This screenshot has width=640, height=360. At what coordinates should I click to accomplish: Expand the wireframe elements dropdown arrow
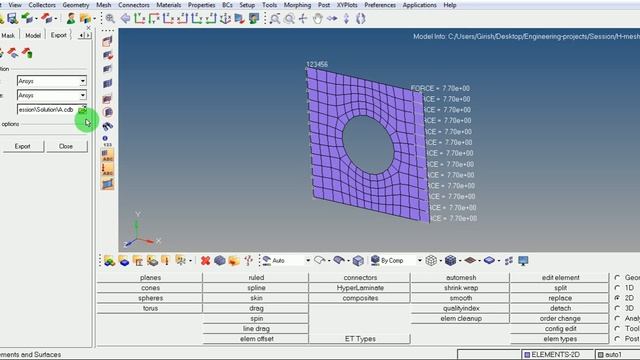coord(441,261)
